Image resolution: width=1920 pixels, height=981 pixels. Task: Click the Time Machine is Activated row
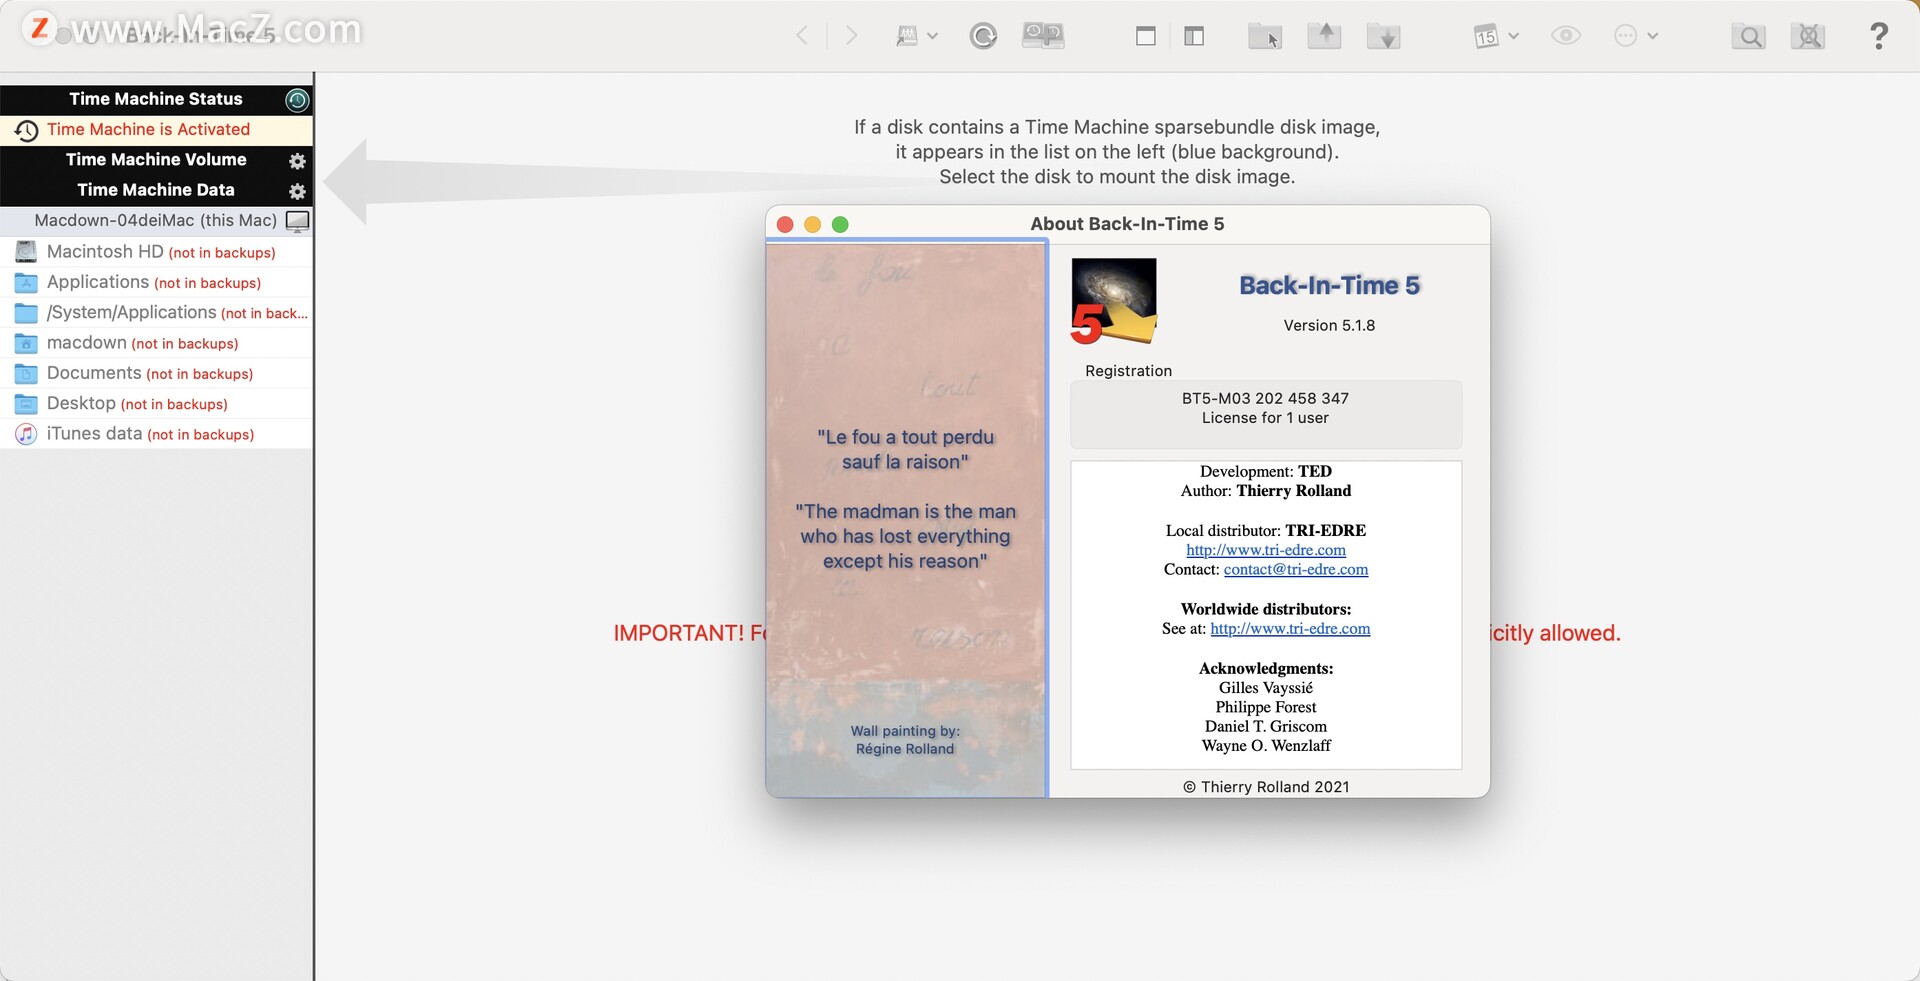tap(156, 130)
